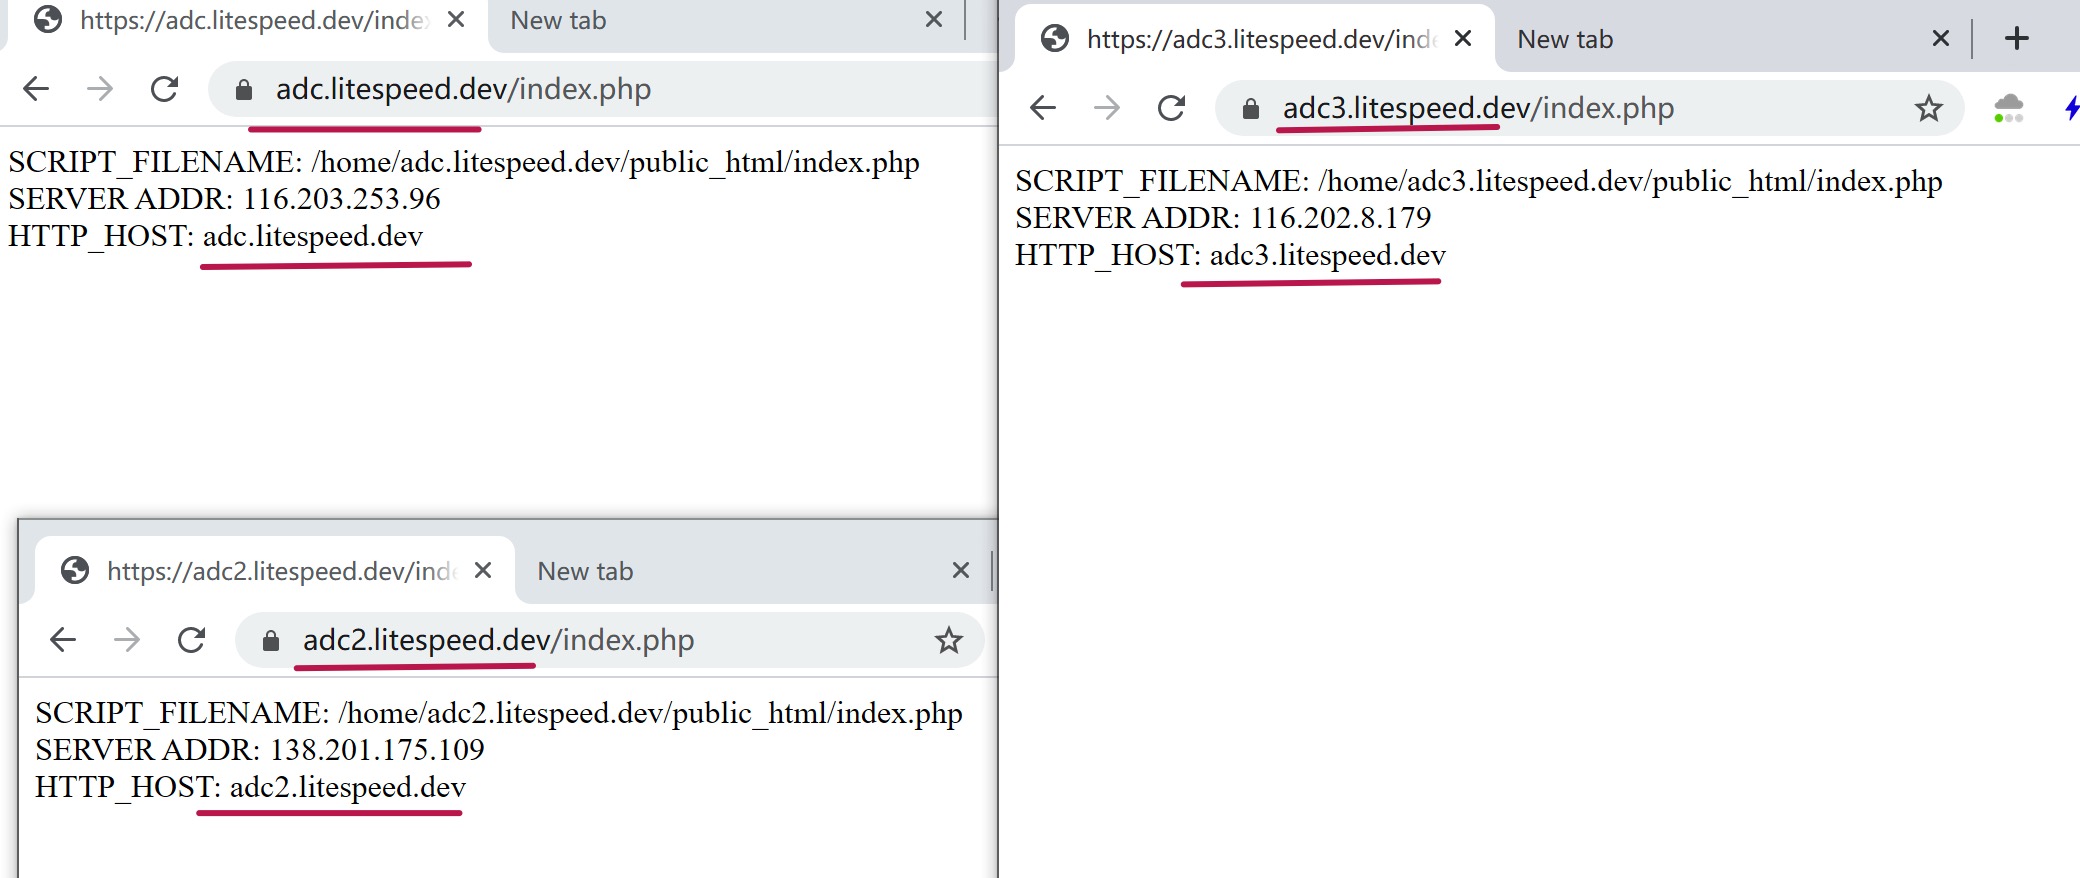This screenshot has width=2080, height=878.
Task: View site info lock for adc.litespeed.dev
Action: (243, 90)
